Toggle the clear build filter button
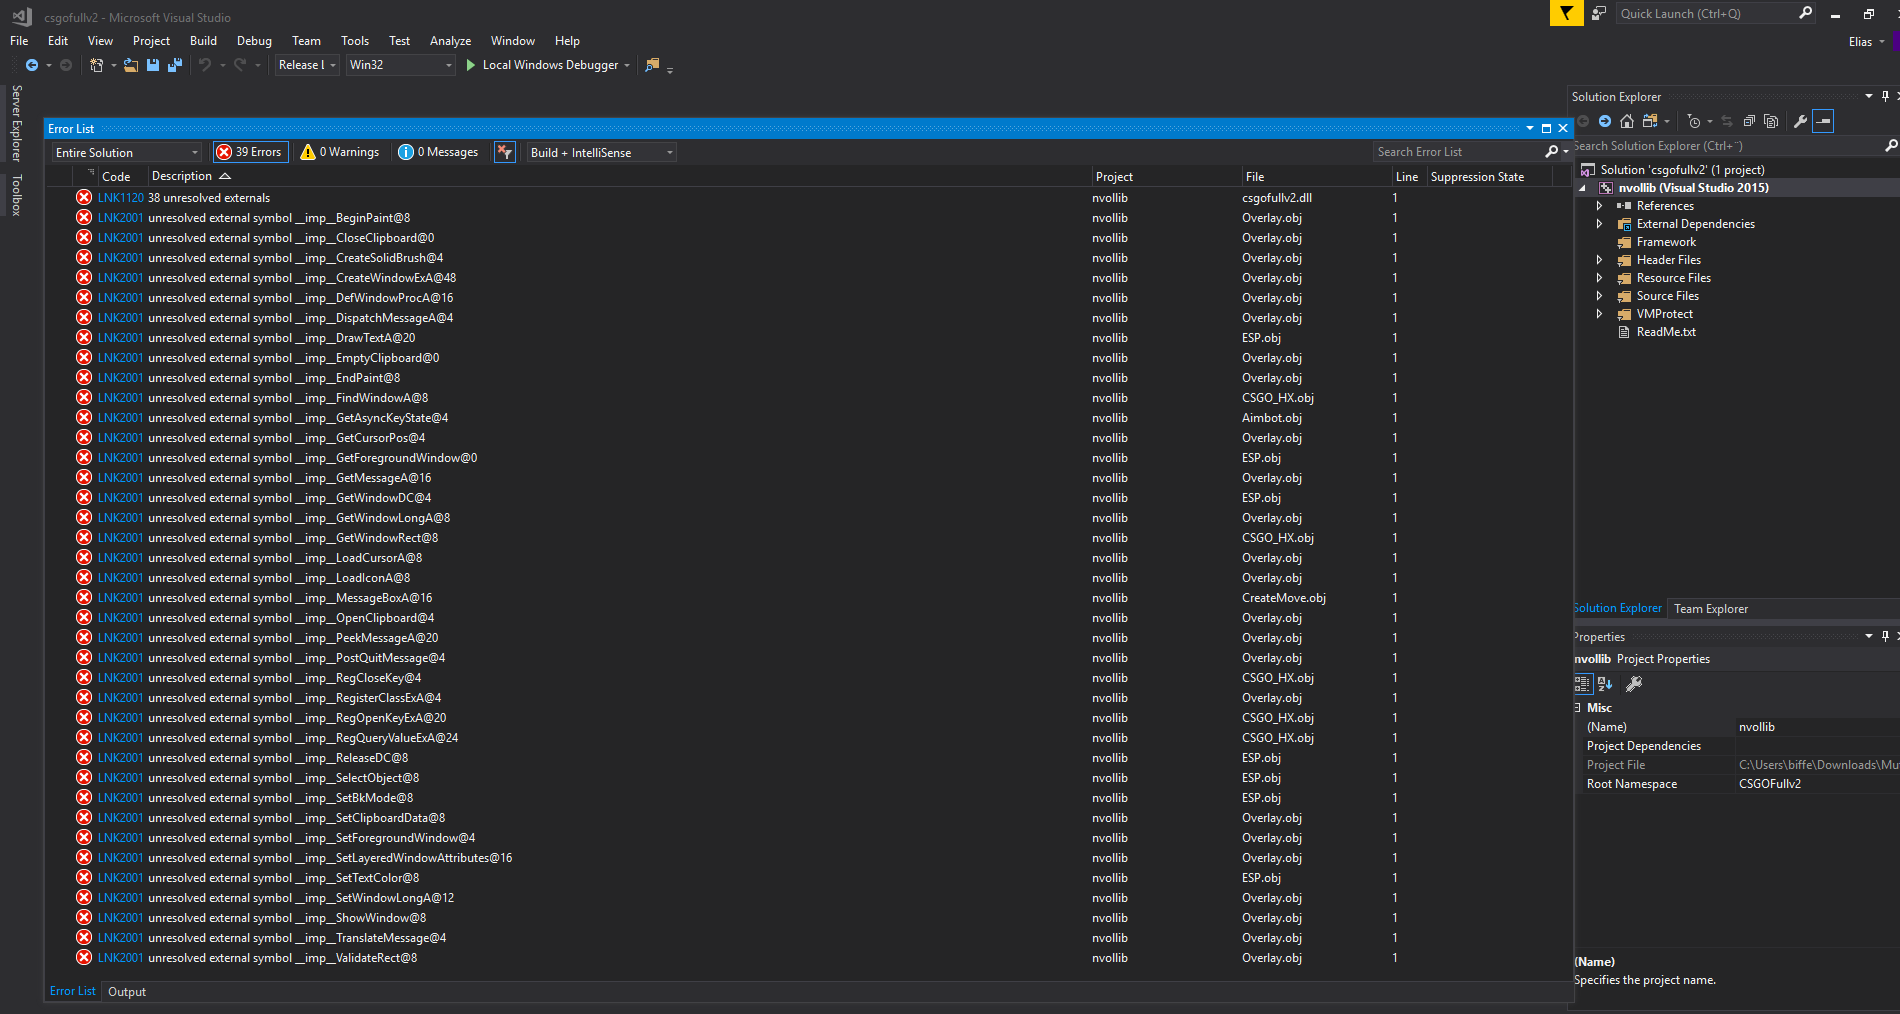 pyautogui.click(x=505, y=152)
